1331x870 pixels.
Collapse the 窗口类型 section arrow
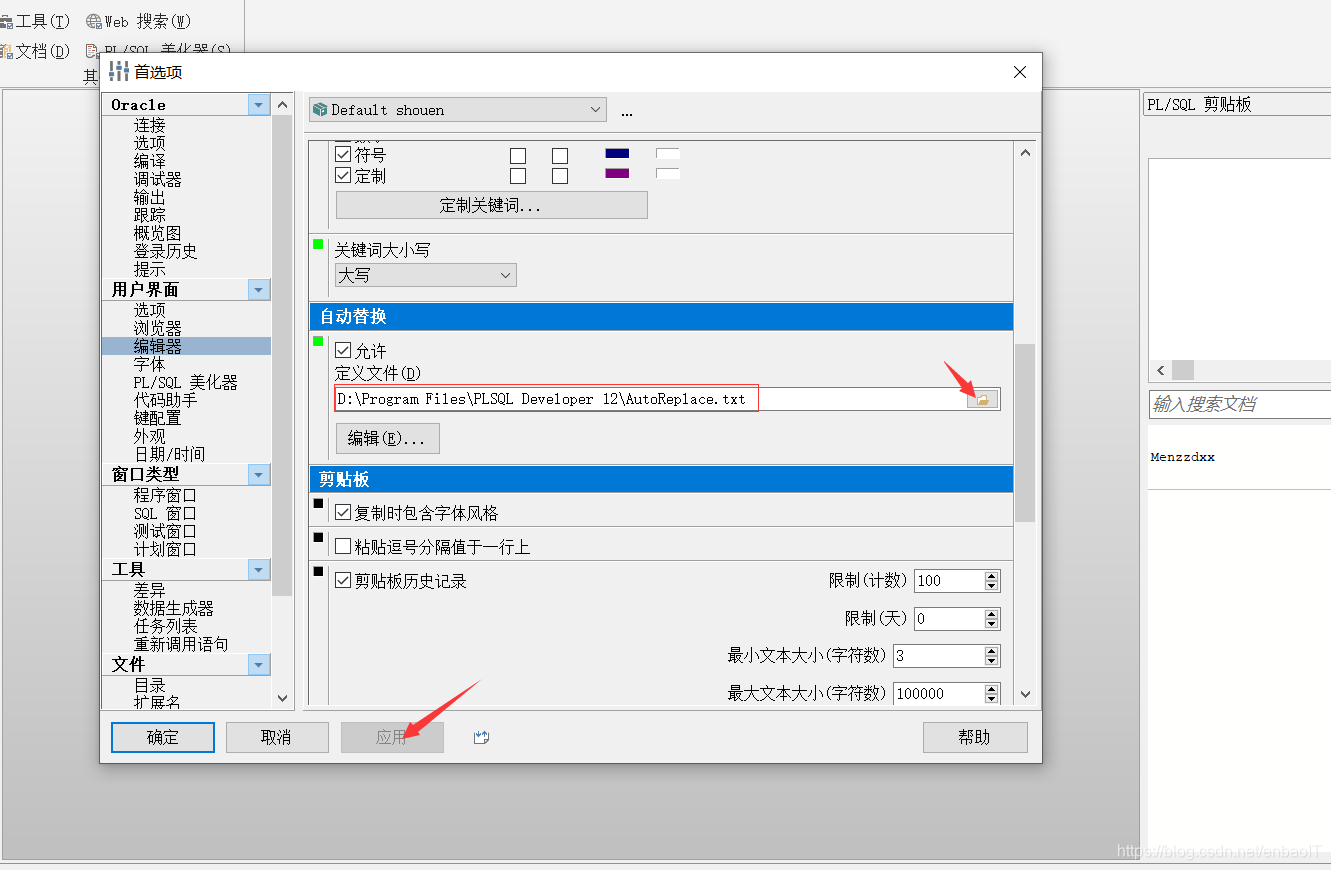coord(260,475)
